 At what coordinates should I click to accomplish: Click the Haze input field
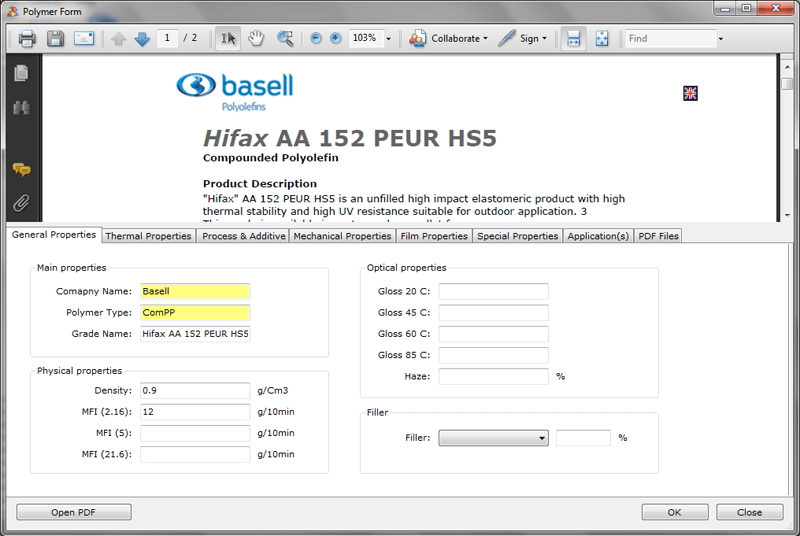click(x=493, y=376)
